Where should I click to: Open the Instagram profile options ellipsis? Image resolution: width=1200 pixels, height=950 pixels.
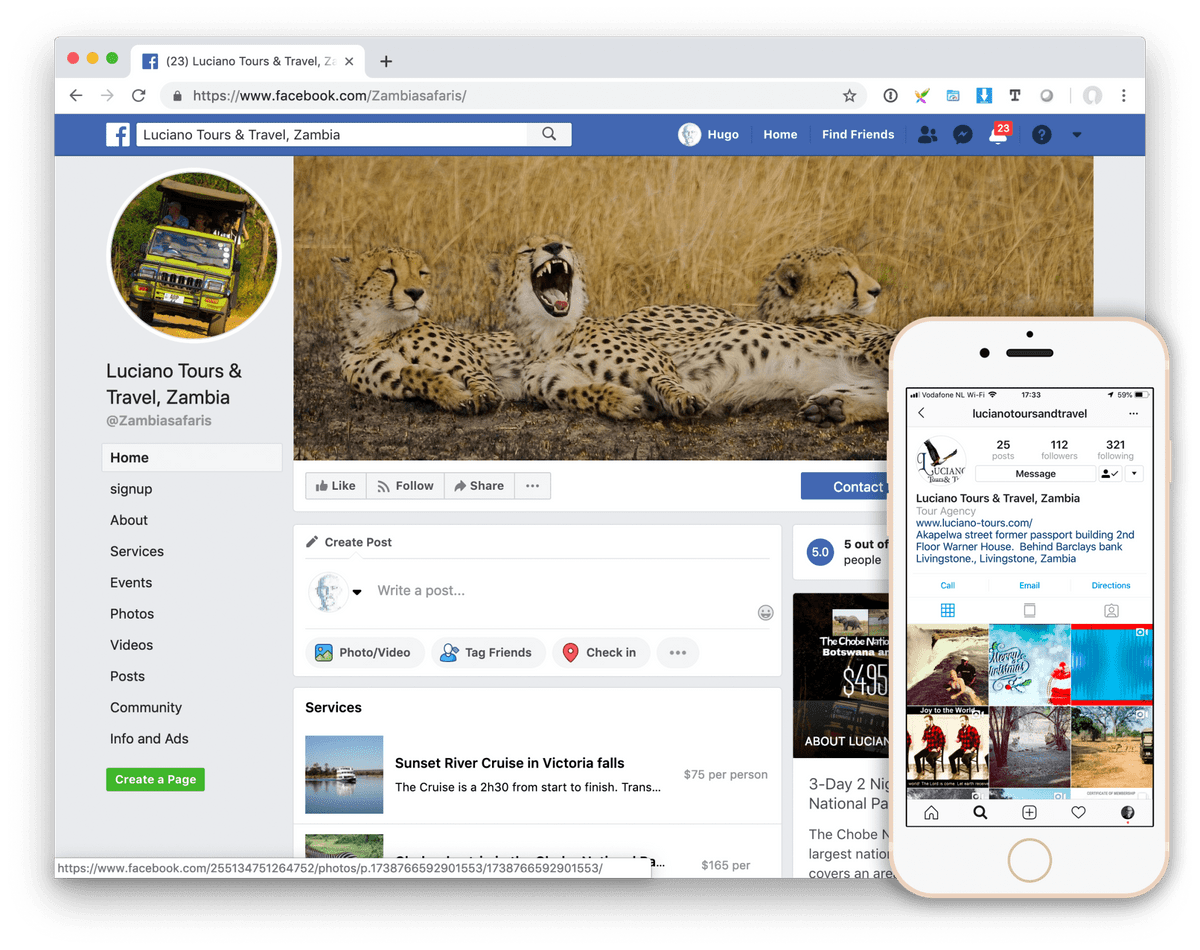tap(1133, 413)
